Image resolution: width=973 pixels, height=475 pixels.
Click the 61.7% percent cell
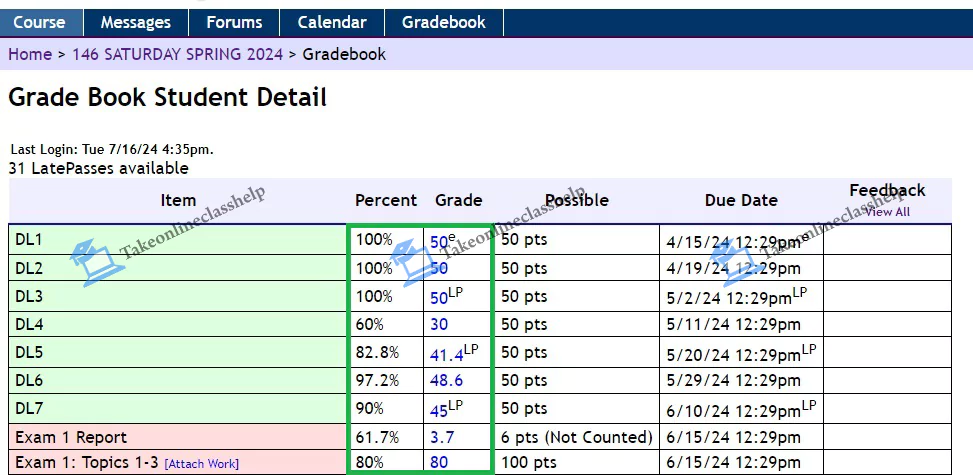coord(385,437)
